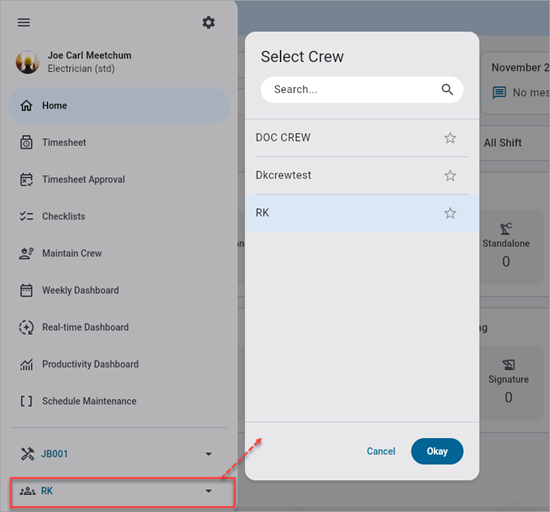Open Timesheet Approval menu item
The height and width of the screenshot is (512, 550).
(x=119, y=180)
